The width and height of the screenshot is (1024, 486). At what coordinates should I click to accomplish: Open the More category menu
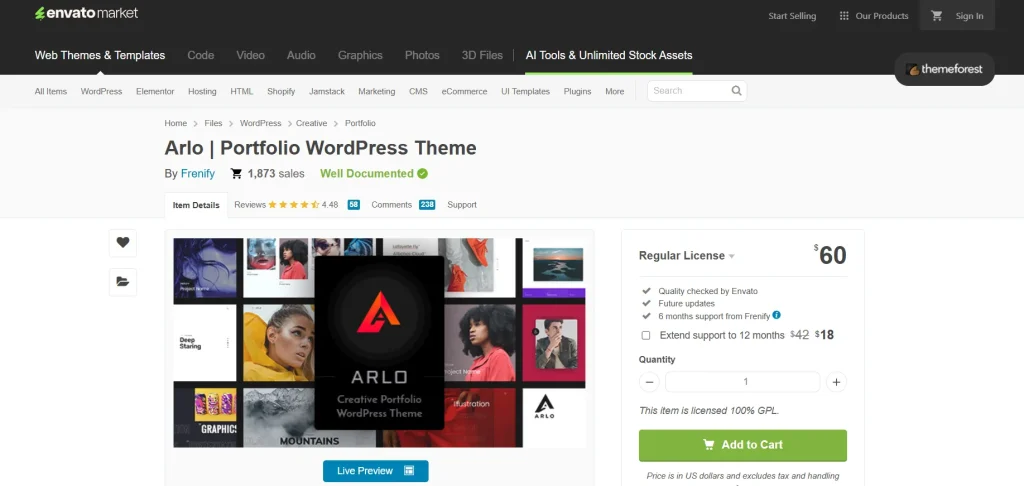pos(614,91)
